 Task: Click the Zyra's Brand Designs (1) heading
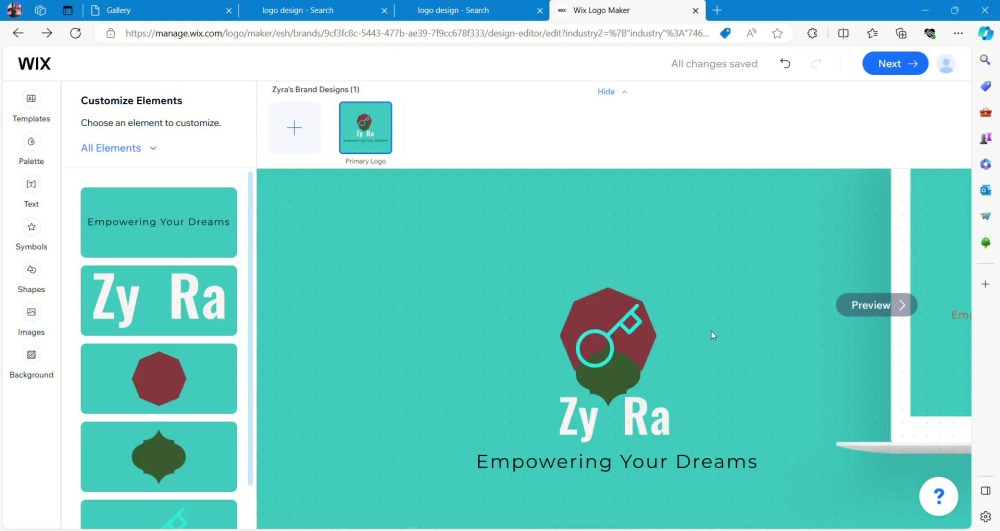pos(316,89)
